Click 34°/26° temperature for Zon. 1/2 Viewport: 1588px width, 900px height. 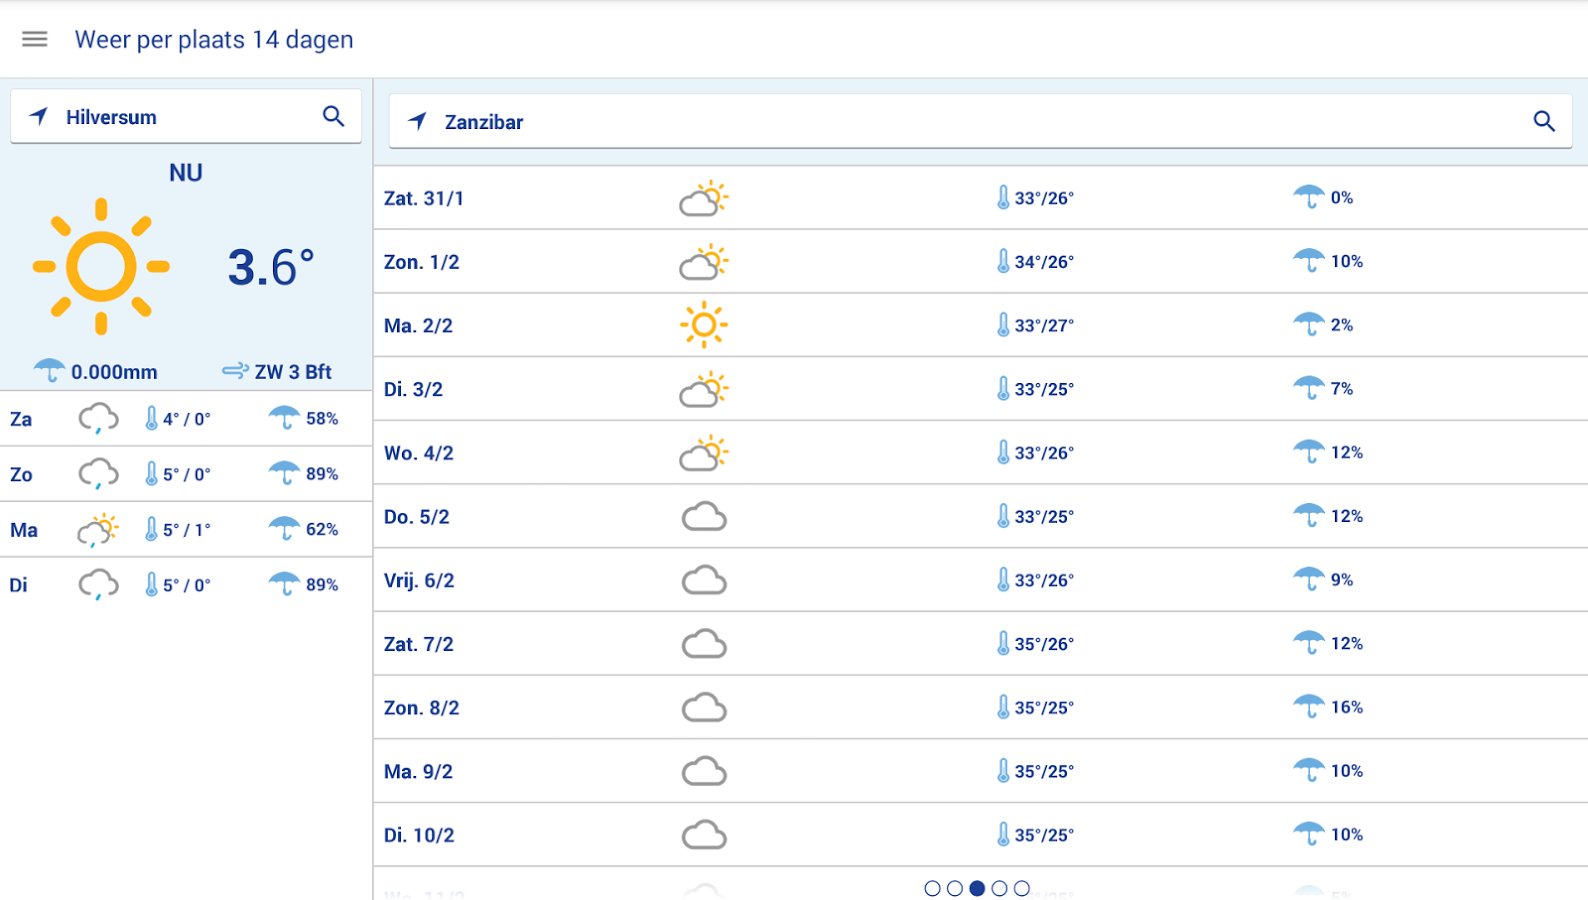point(1044,261)
